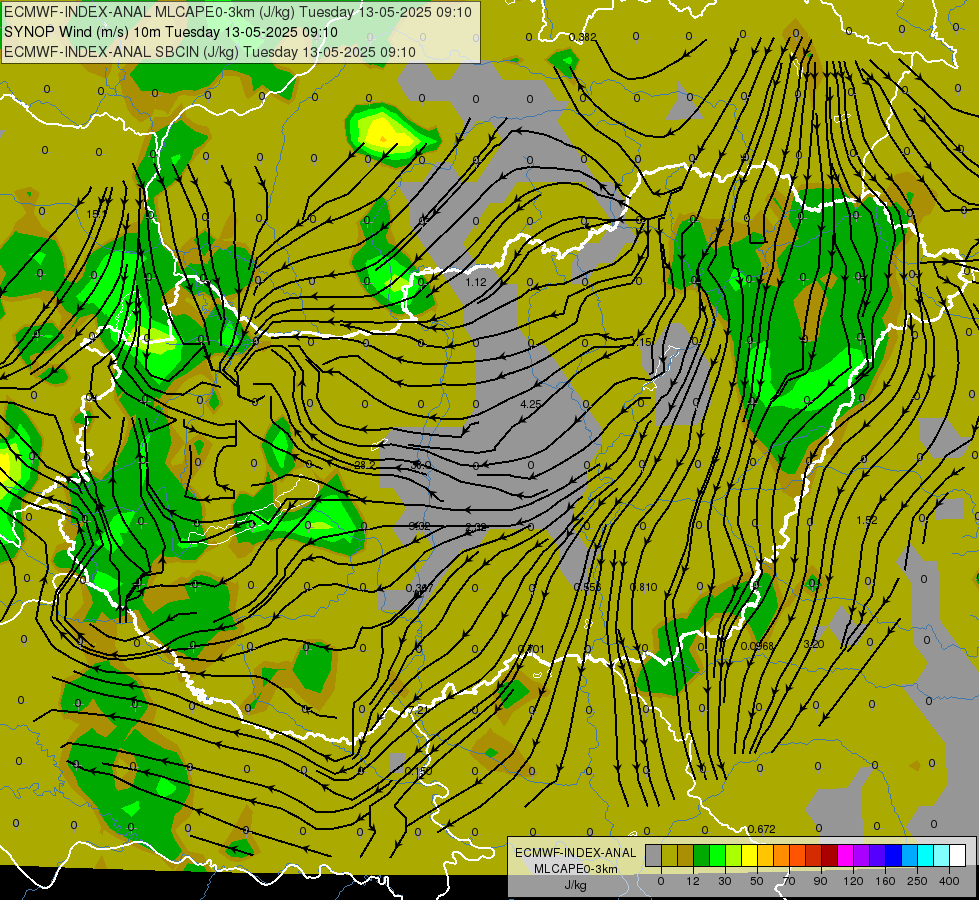The height and width of the screenshot is (900, 979).
Task: Click the magenta swatch in the legend
Action: [846, 855]
